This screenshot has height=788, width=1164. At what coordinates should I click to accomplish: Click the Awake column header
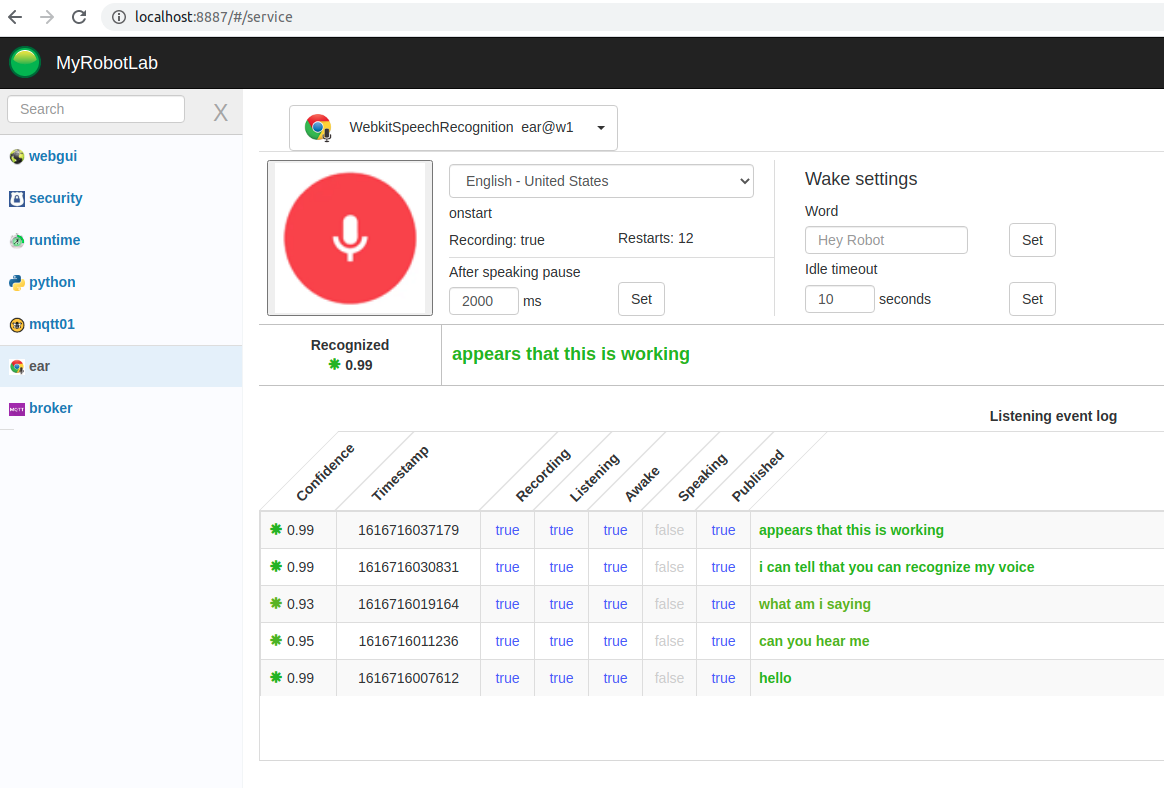pyautogui.click(x=642, y=484)
